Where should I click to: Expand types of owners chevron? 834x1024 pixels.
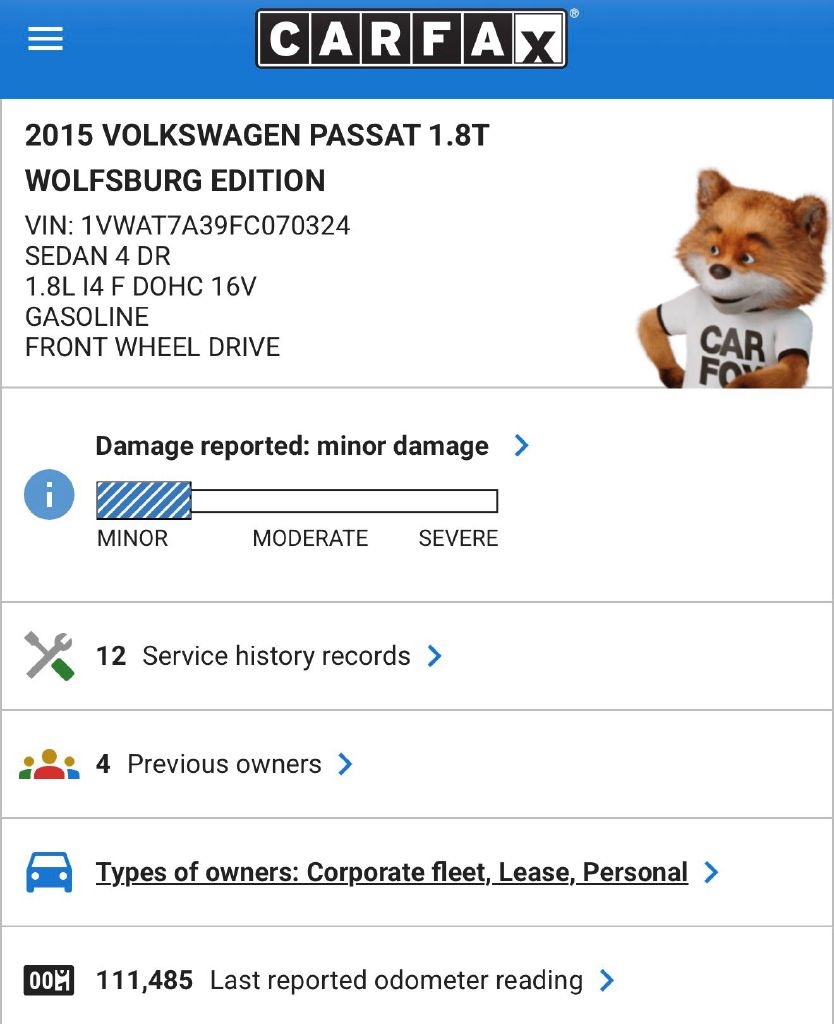(711, 872)
